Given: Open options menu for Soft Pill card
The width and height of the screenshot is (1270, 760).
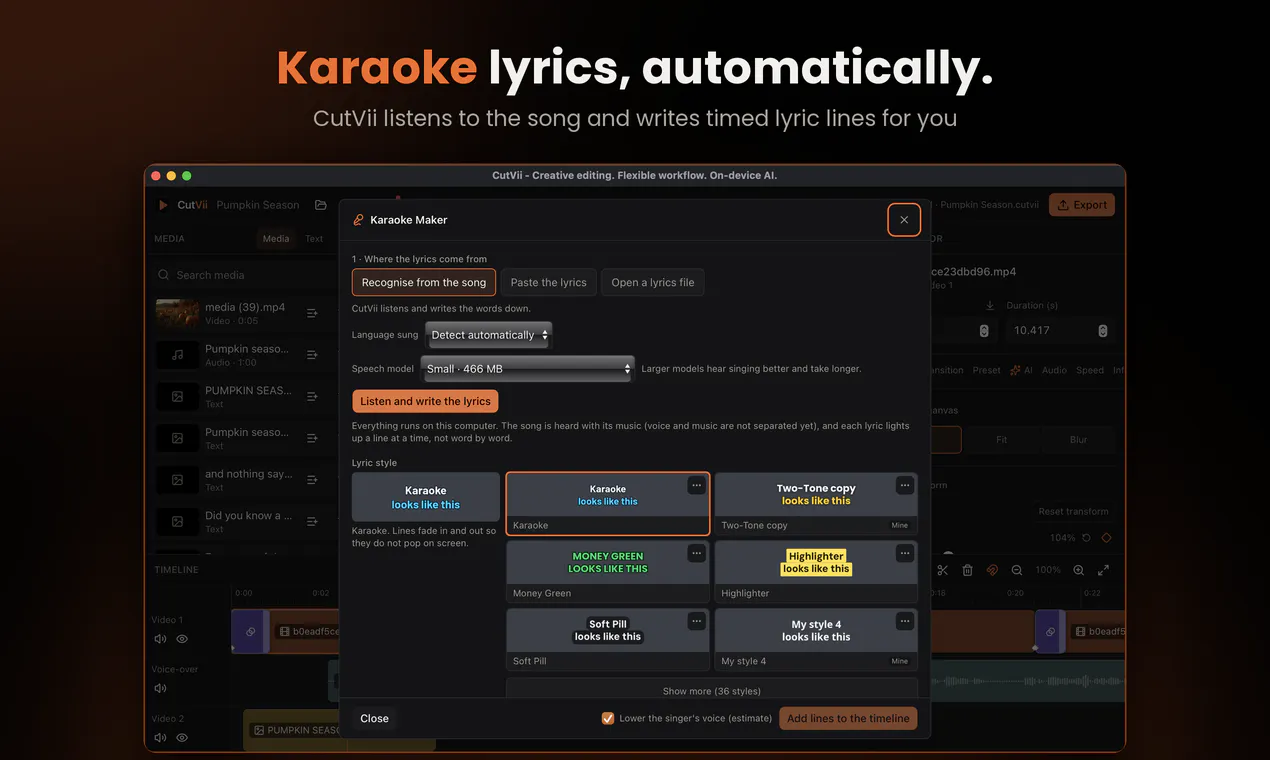Looking at the screenshot, I should 696,621.
